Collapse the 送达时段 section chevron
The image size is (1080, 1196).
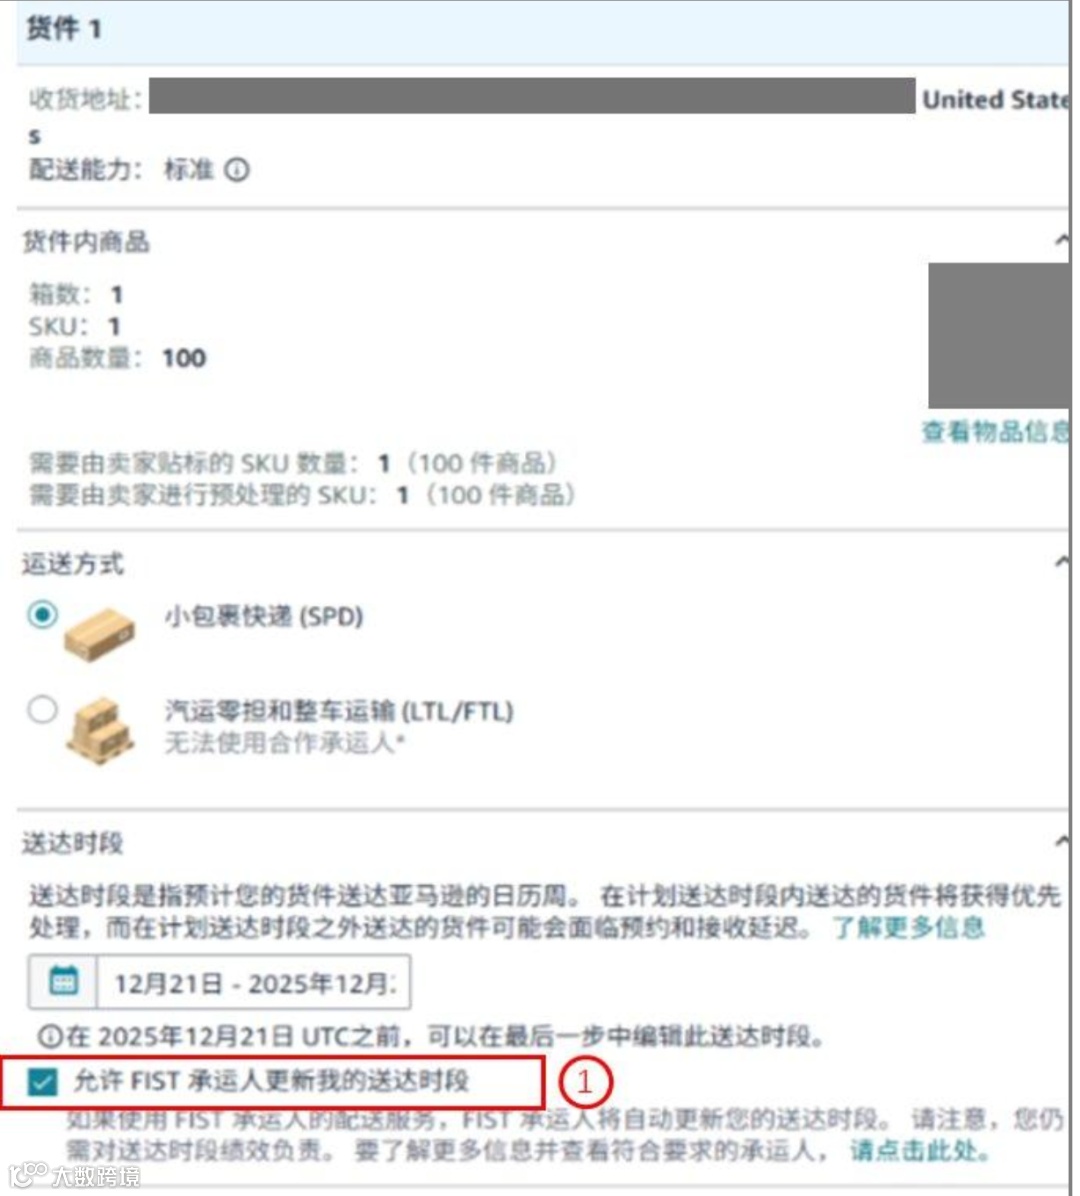click(1062, 843)
